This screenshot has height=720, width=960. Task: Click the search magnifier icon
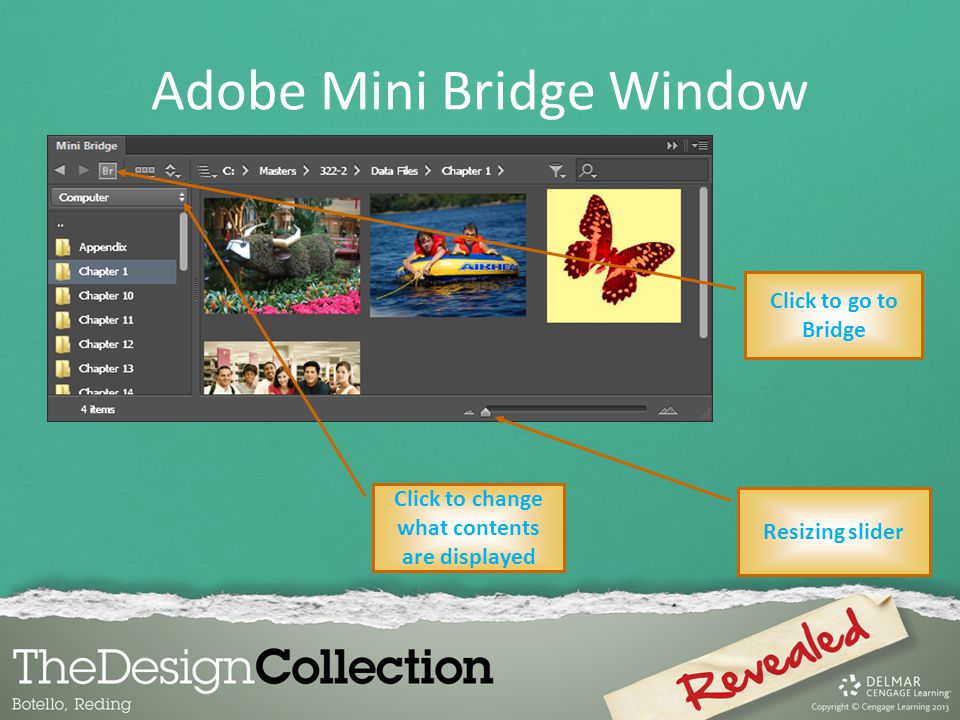pos(587,171)
